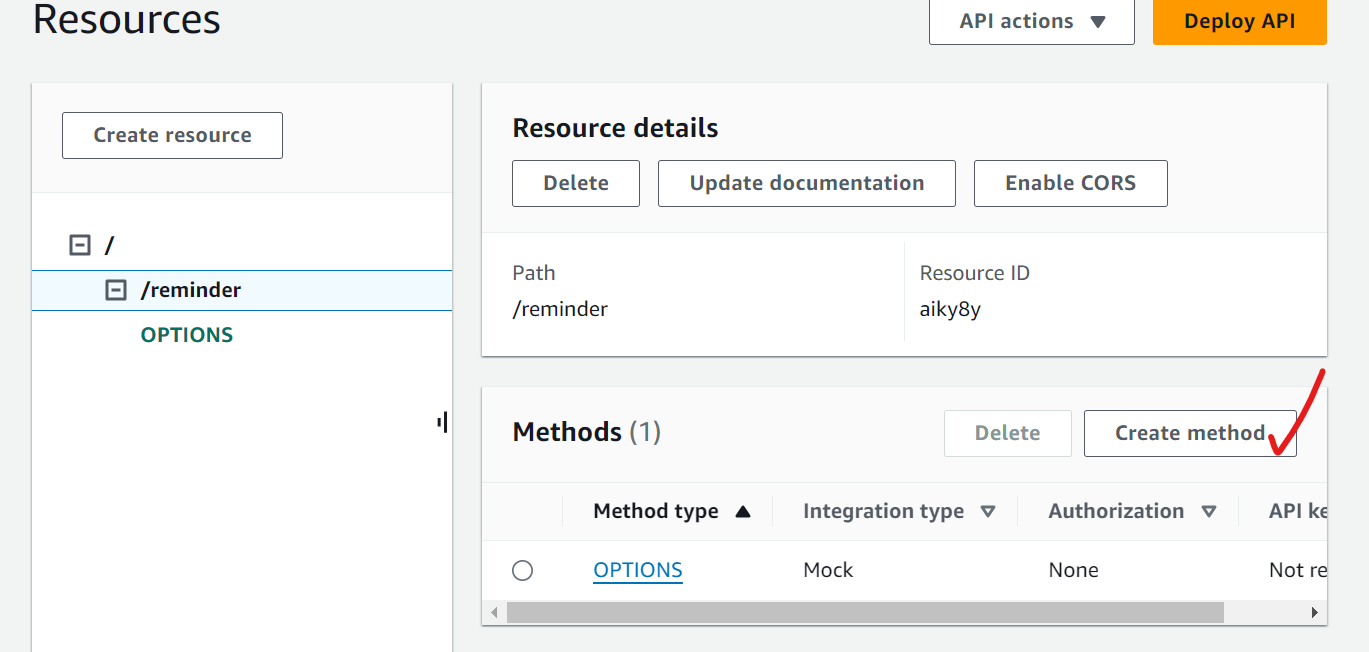The width and height of the screenshot is (1369, 652).
Task: Click the Methods table horizontal scrollbar thumb
Action: point(864,612)
